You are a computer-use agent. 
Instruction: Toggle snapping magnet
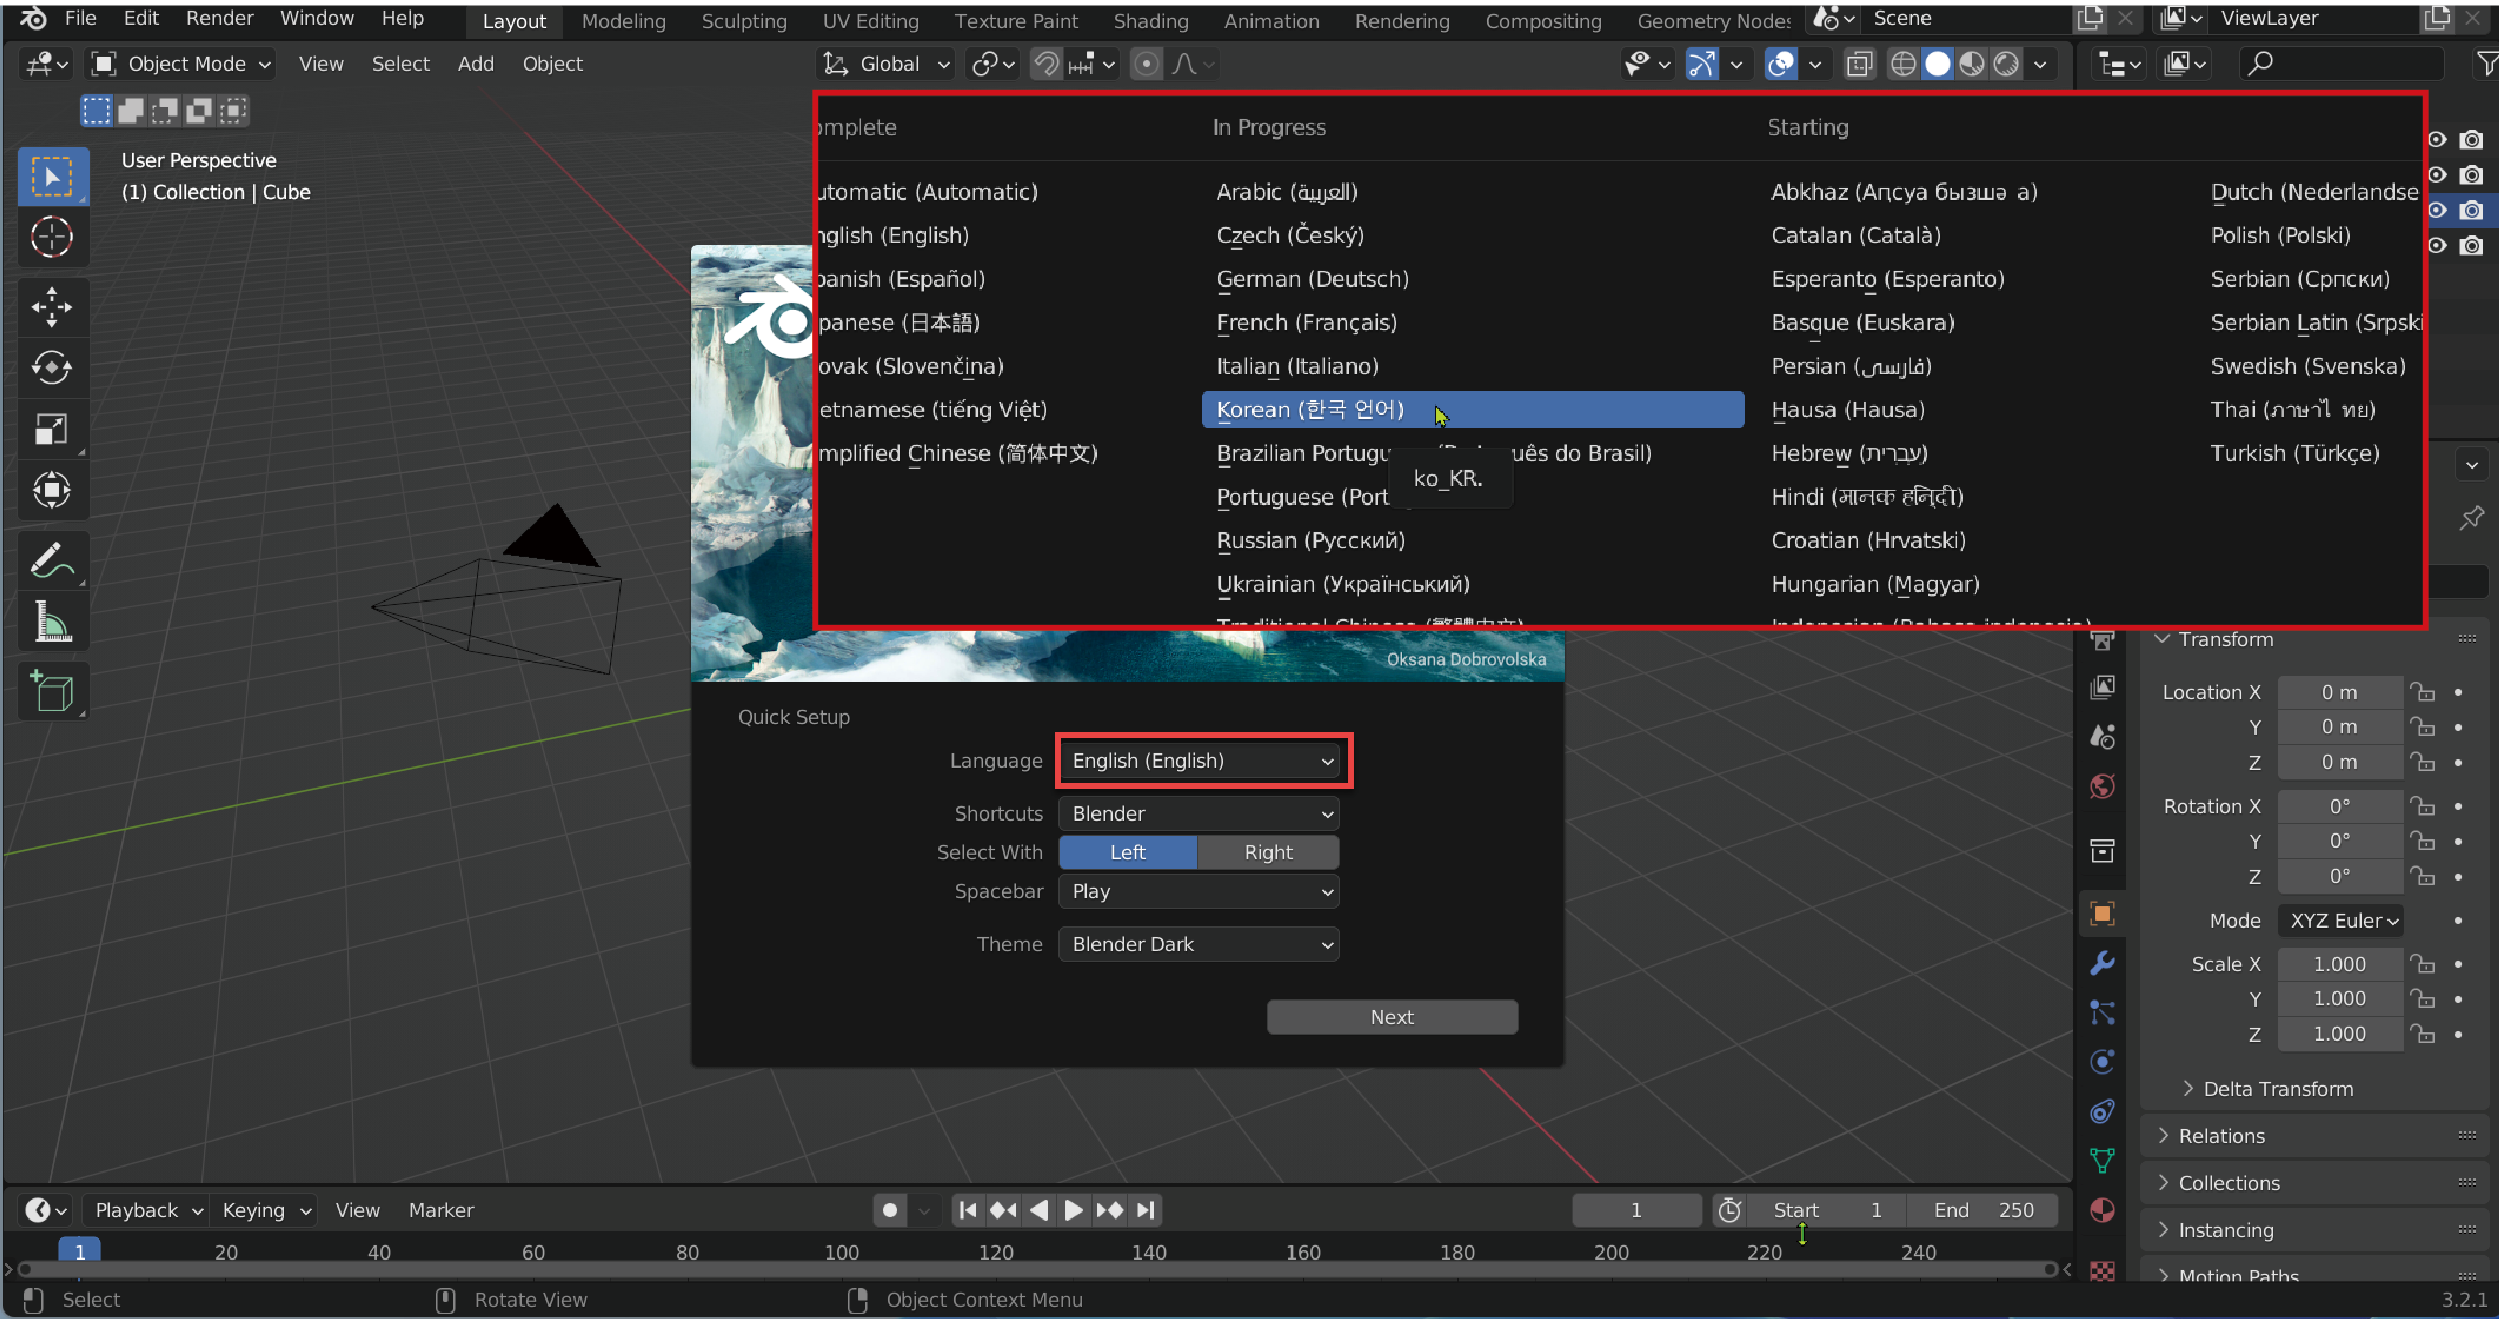click(x=1046, y=64)
